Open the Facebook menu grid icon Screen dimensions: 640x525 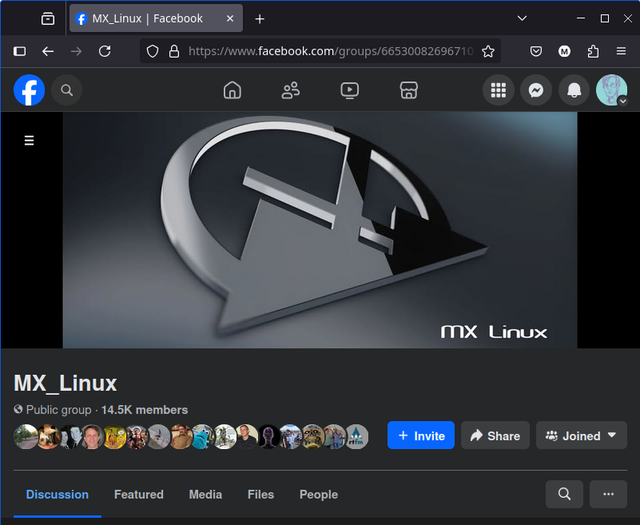click(498, 90)
